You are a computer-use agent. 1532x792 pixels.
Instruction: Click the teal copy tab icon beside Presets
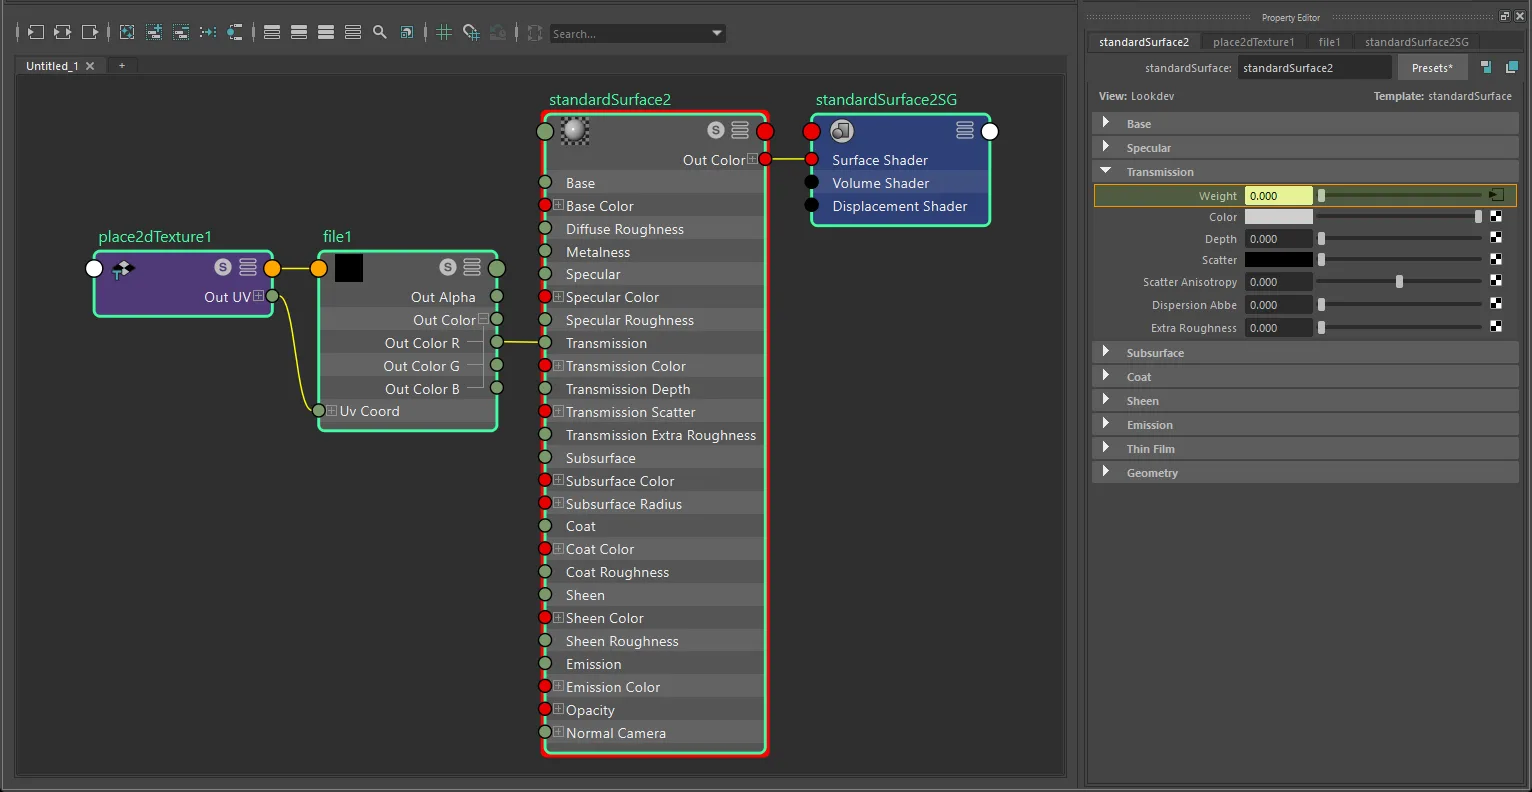click(x=1486, y=67)
